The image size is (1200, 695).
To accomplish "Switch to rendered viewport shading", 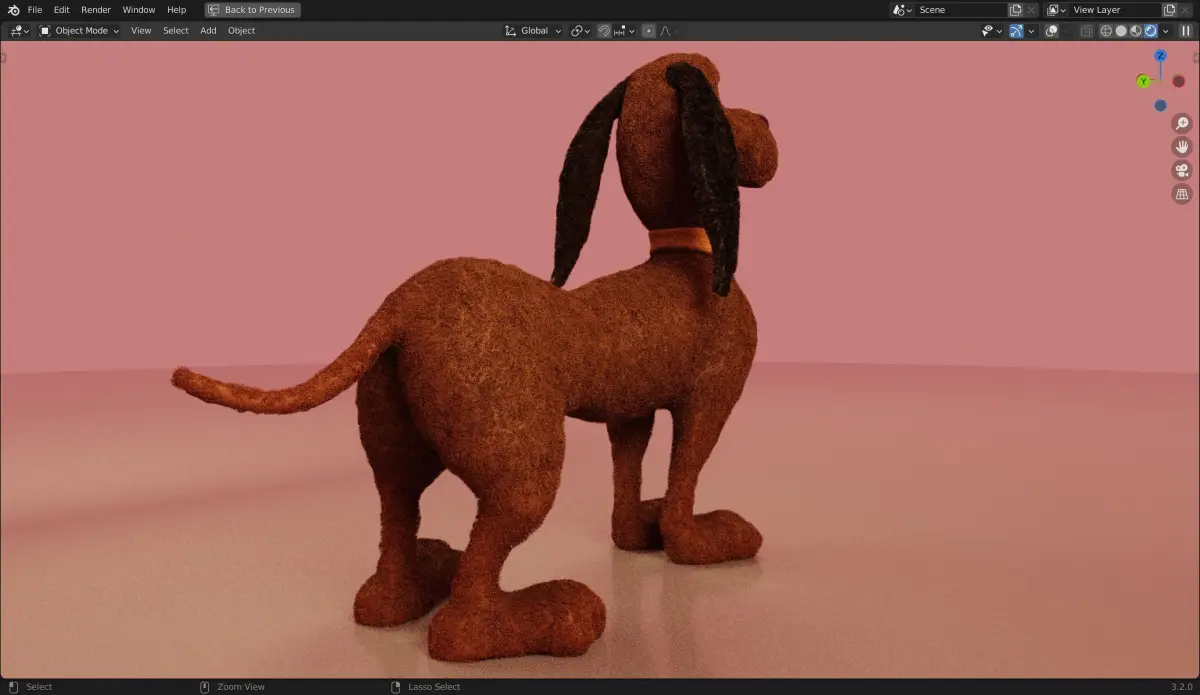I will click(1151, 31).
